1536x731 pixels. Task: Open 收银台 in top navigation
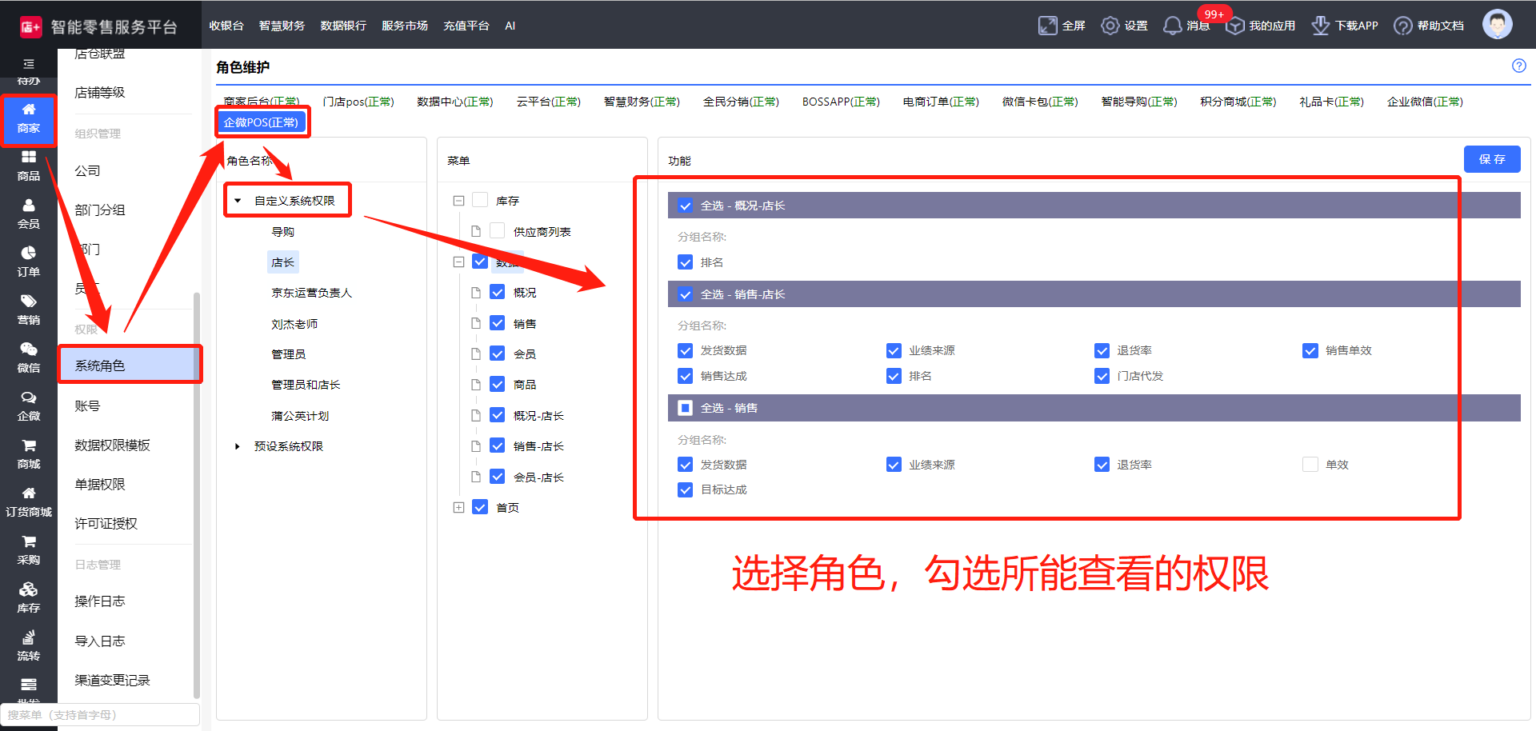pos(224,26)
